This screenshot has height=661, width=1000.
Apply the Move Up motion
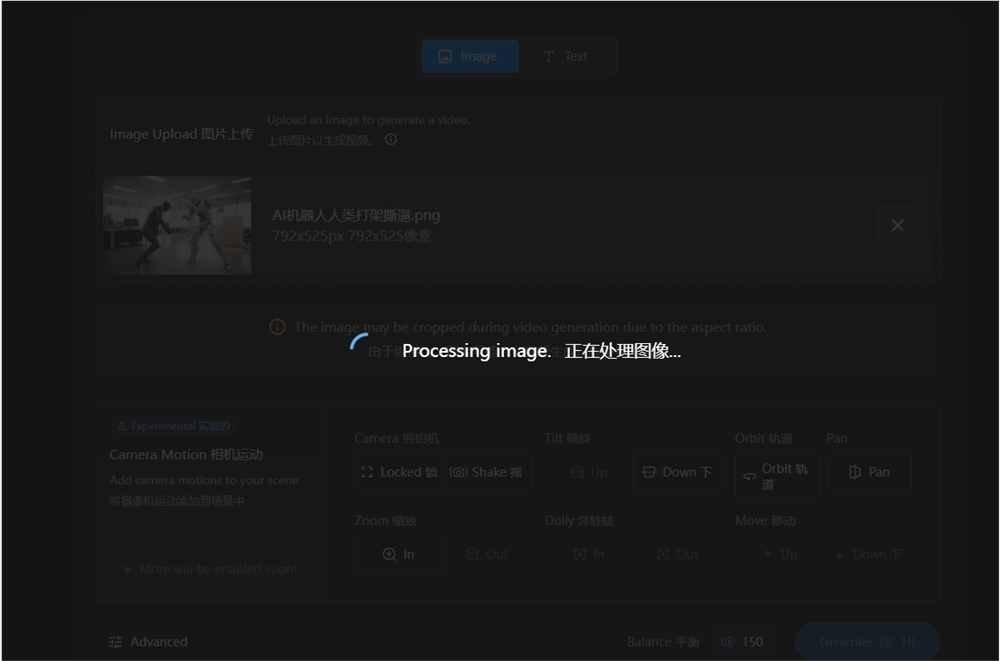point(781,553)
